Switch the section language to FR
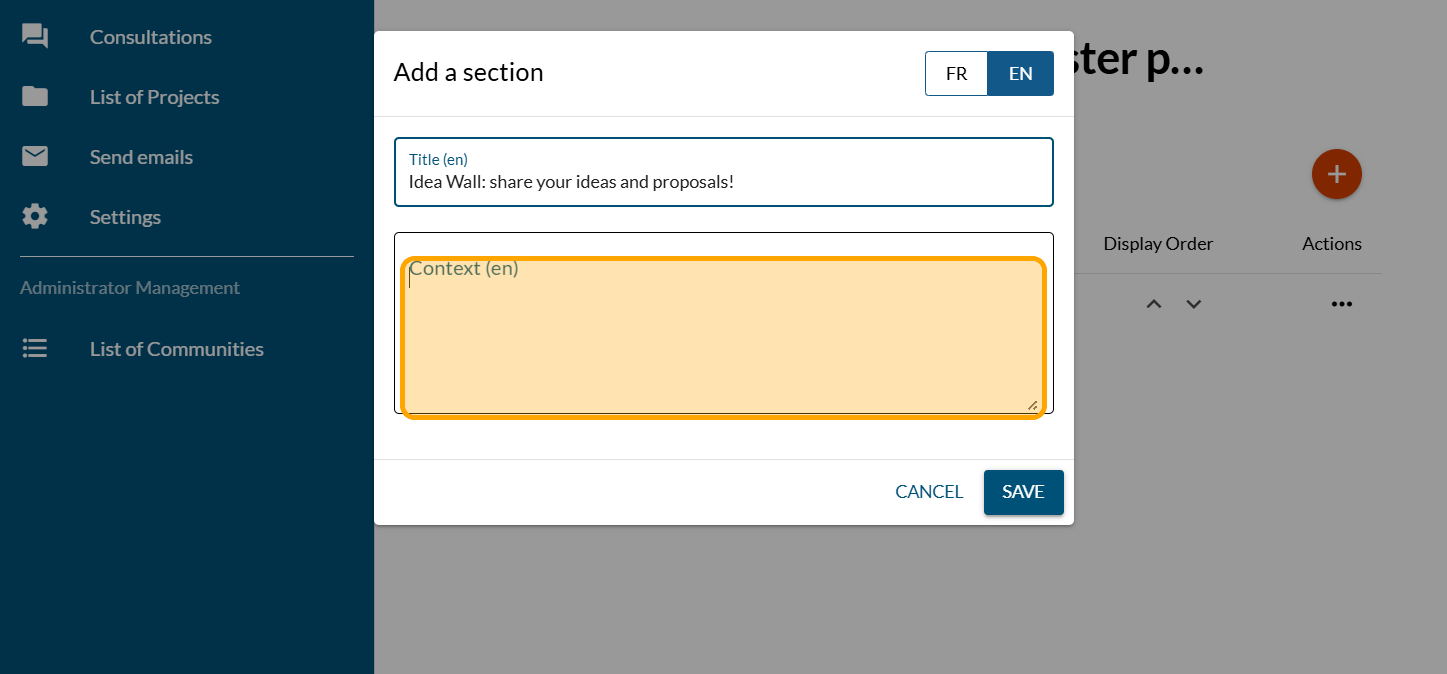This screenshot has width=1447, height=674. (956, 74)
